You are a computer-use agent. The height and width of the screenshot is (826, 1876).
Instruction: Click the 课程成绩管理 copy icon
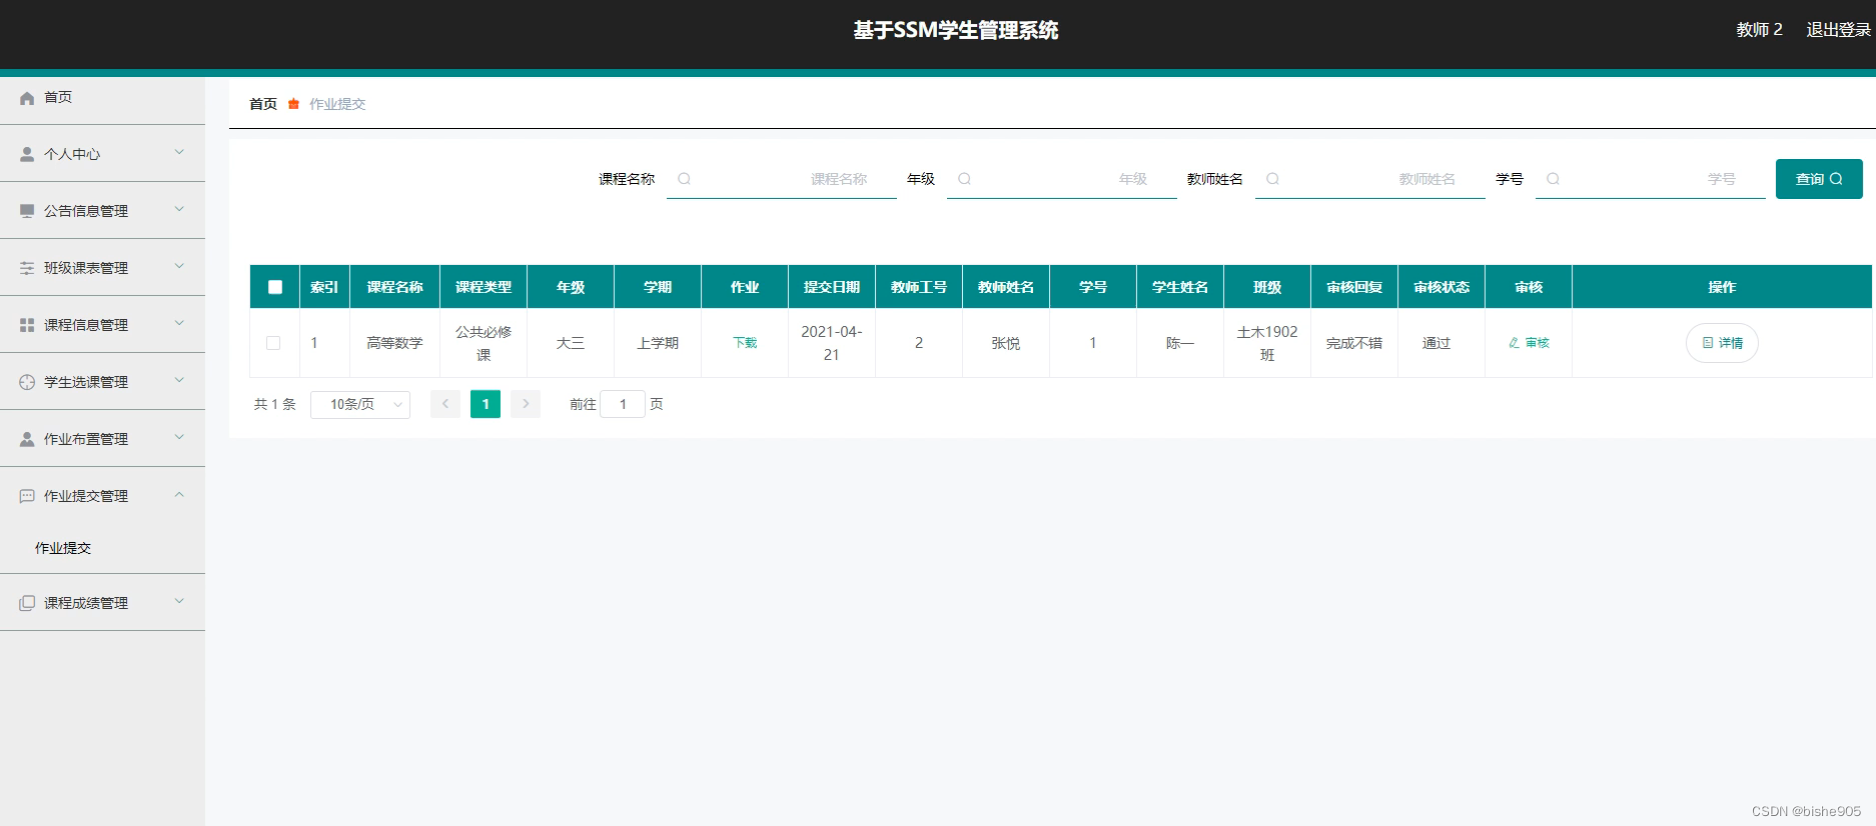coord(27,603)
